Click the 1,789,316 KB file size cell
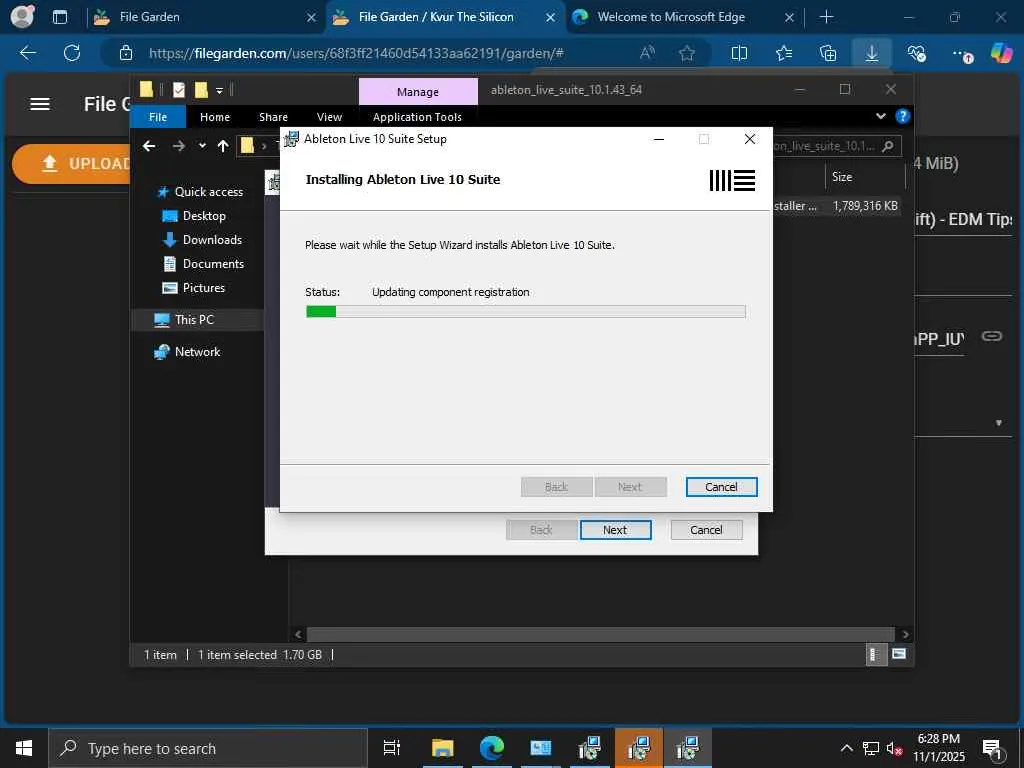 (865, 206)
